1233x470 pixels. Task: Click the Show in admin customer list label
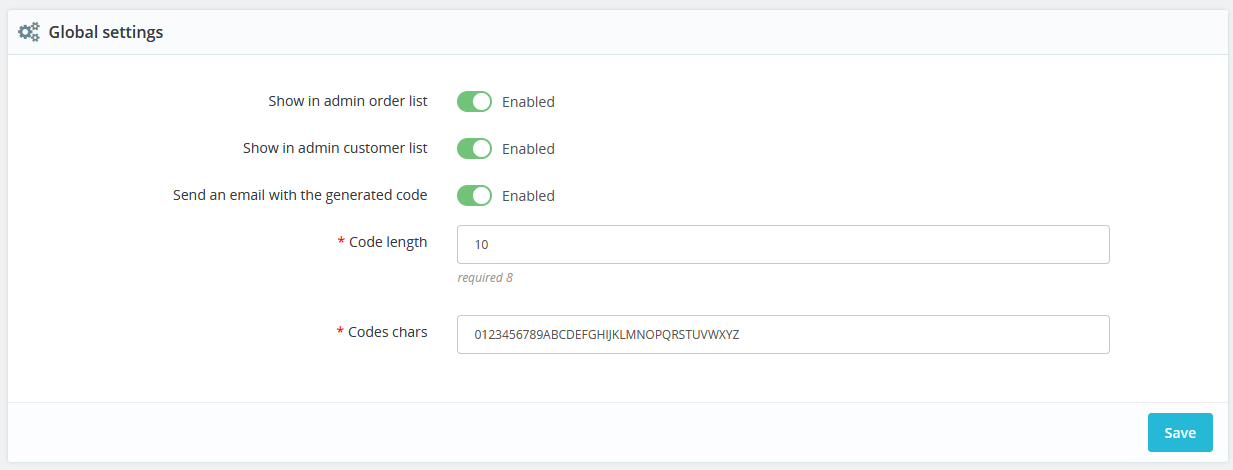click(335, 148)
